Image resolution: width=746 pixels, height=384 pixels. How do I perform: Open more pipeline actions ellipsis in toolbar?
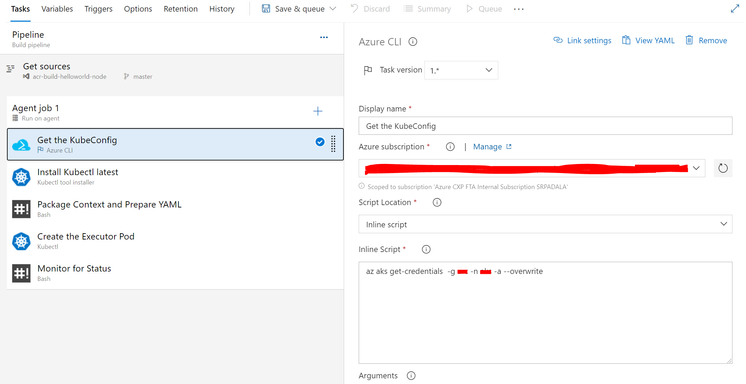[519, 9]
